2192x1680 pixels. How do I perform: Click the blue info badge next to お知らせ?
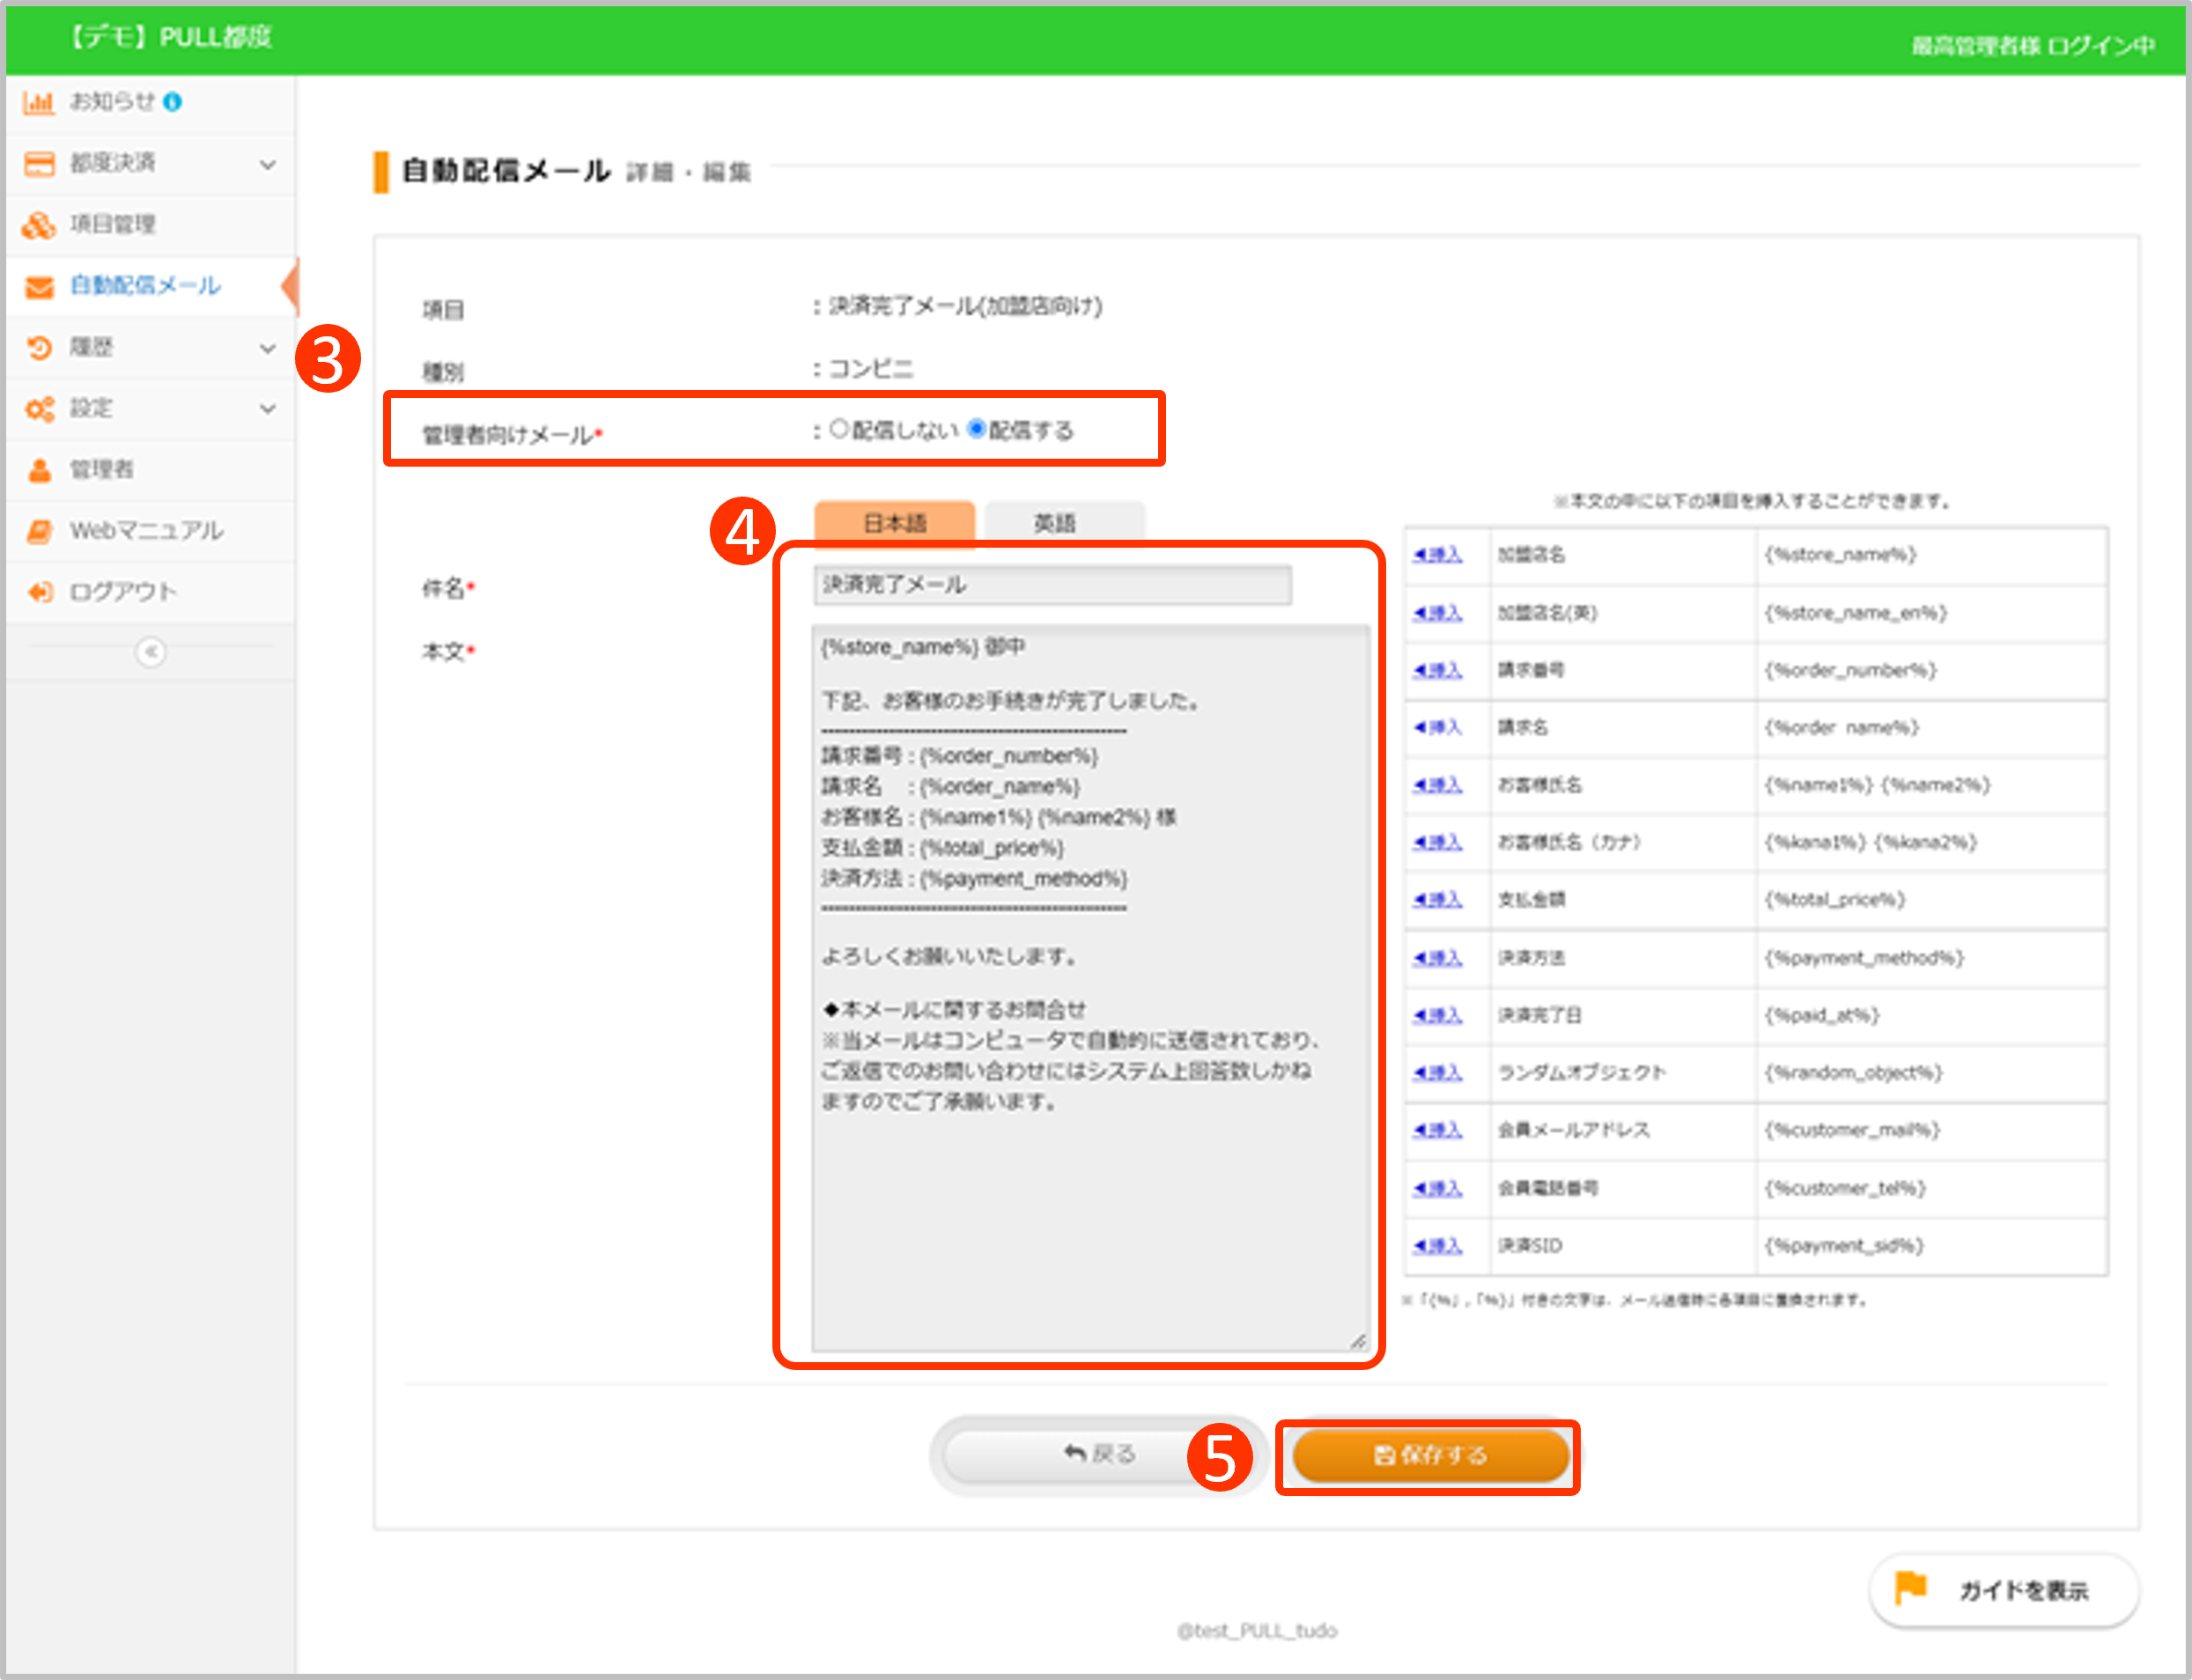[x=172, y=102]
